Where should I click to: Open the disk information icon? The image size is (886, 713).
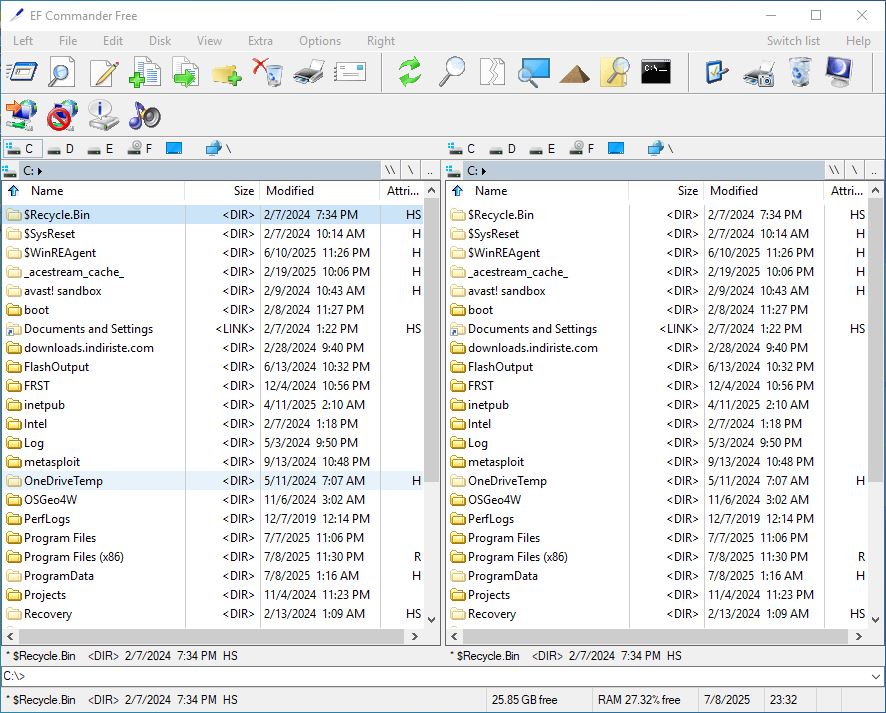coord(103,115)
